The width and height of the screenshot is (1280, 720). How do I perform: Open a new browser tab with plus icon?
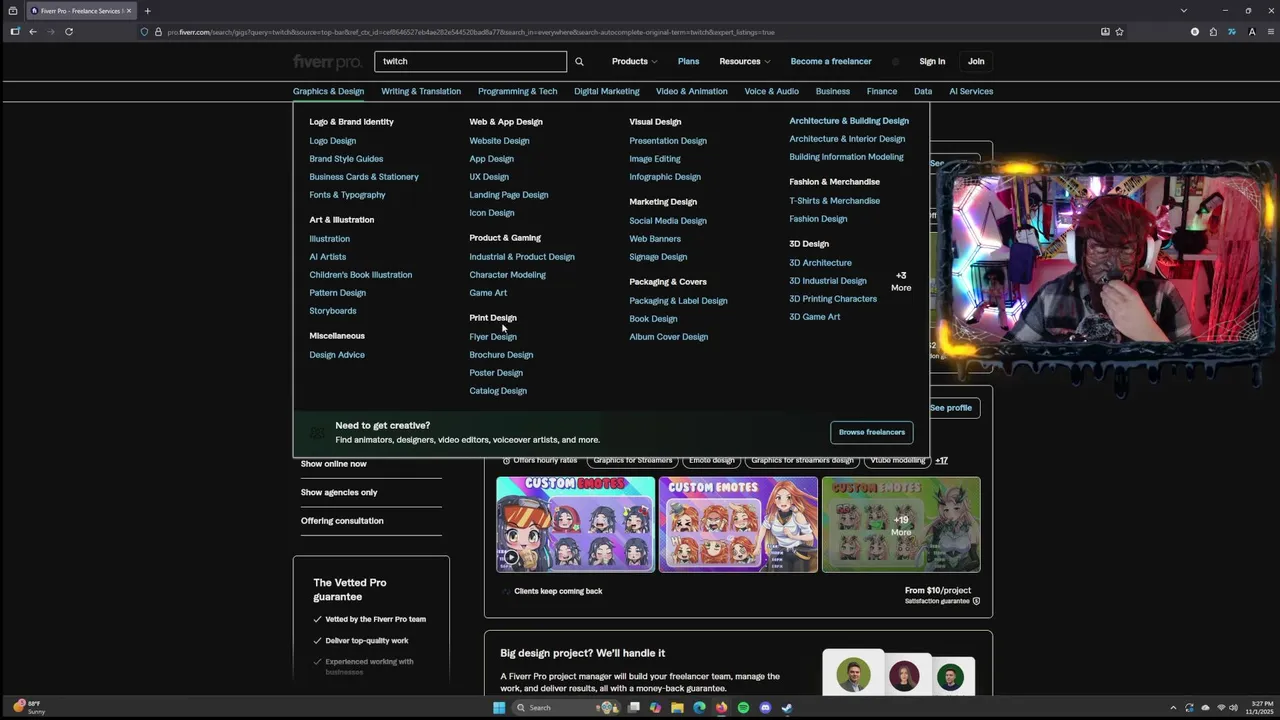point(147,11)
